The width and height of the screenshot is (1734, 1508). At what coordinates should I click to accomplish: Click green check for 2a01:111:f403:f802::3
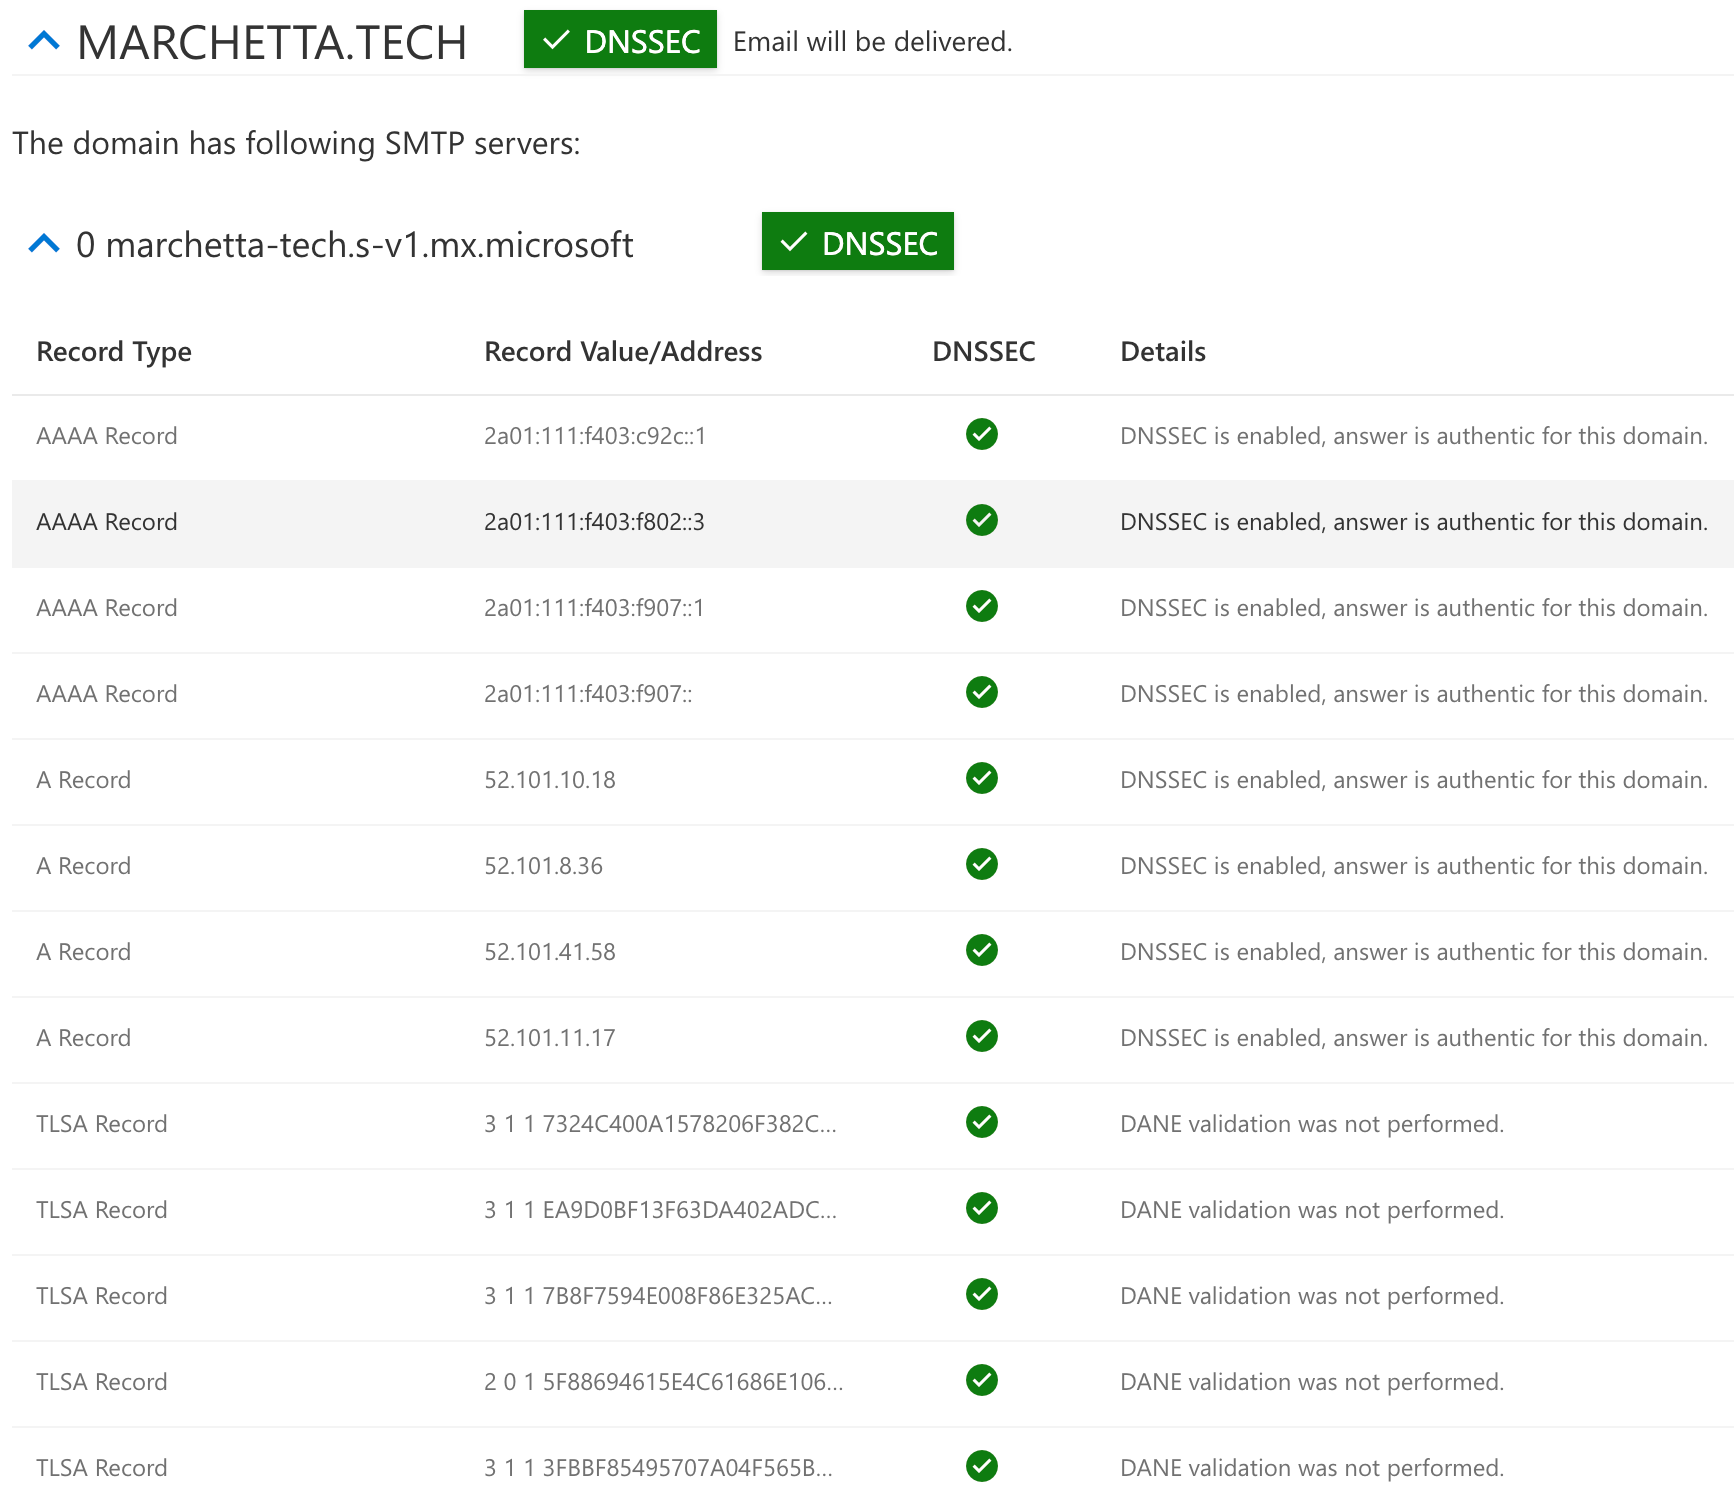(x=982, y=520)
